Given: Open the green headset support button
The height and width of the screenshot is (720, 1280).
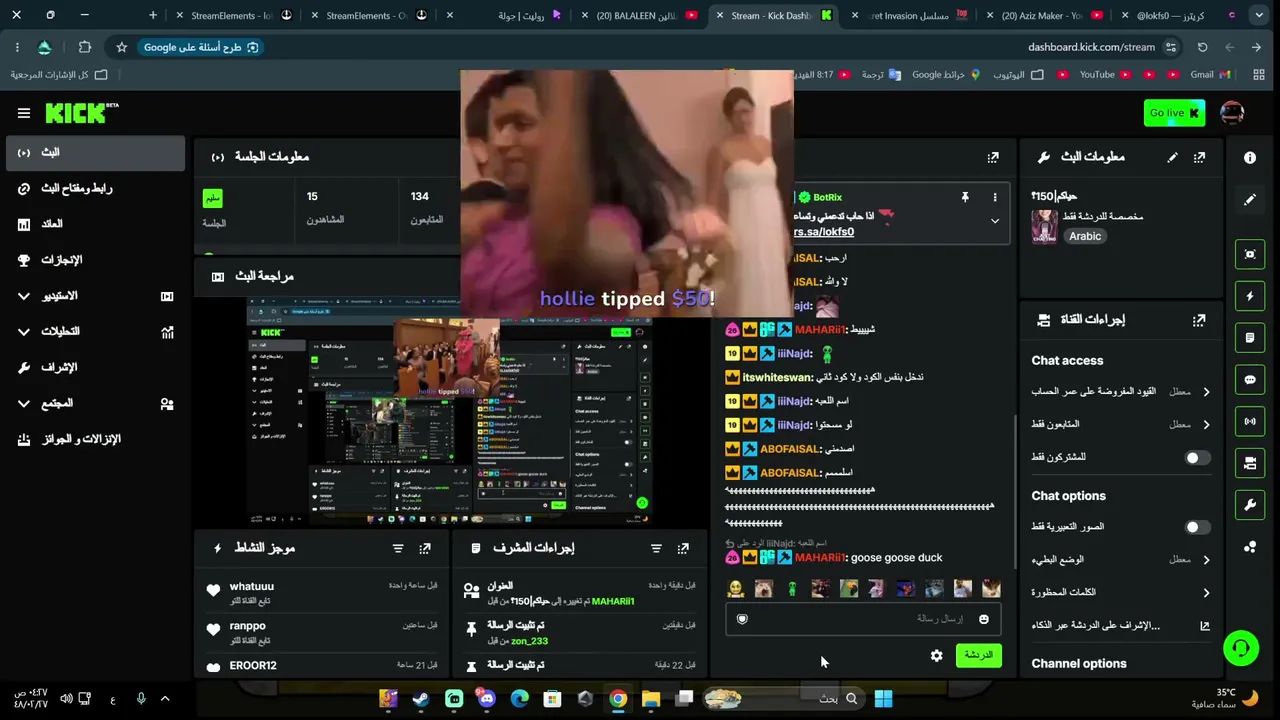Looking at the screenshot, I should (x=1241, y=648).
